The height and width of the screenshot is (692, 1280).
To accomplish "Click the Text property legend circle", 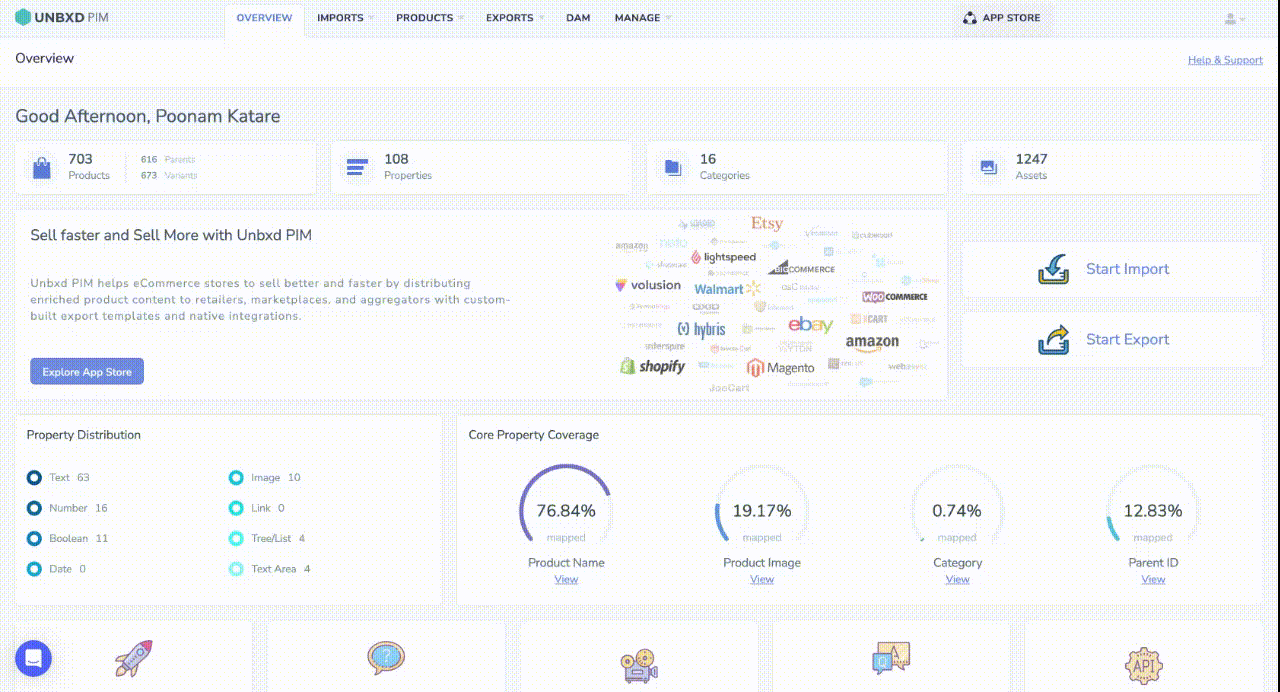I will tap(34, 478).
